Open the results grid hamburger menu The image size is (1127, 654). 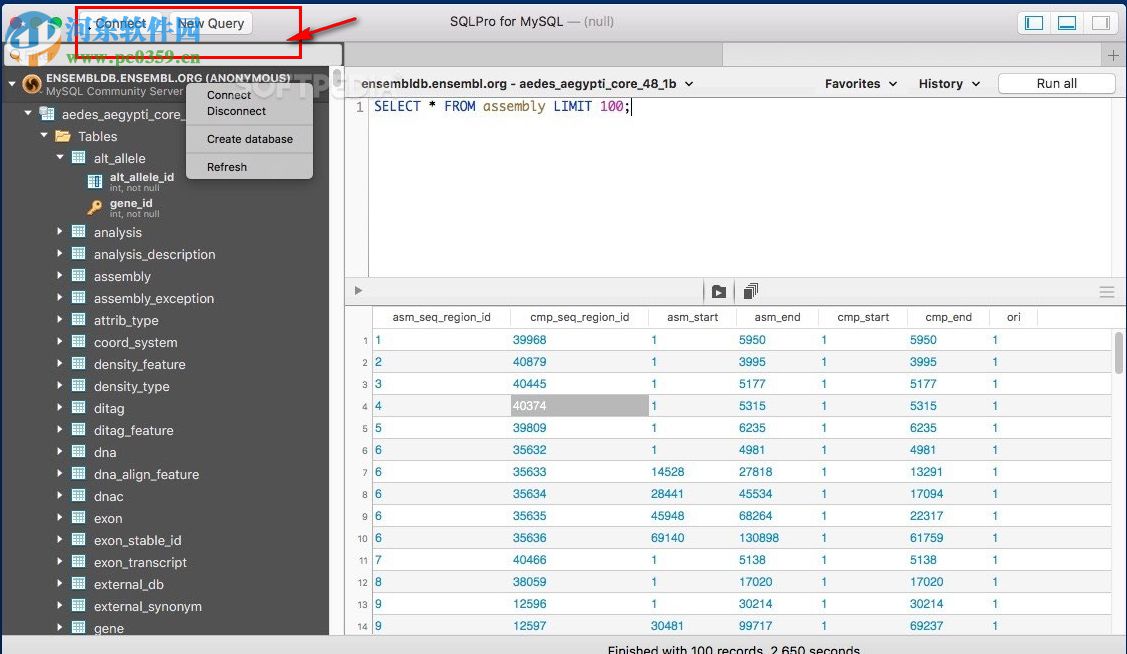point(1106,291)
